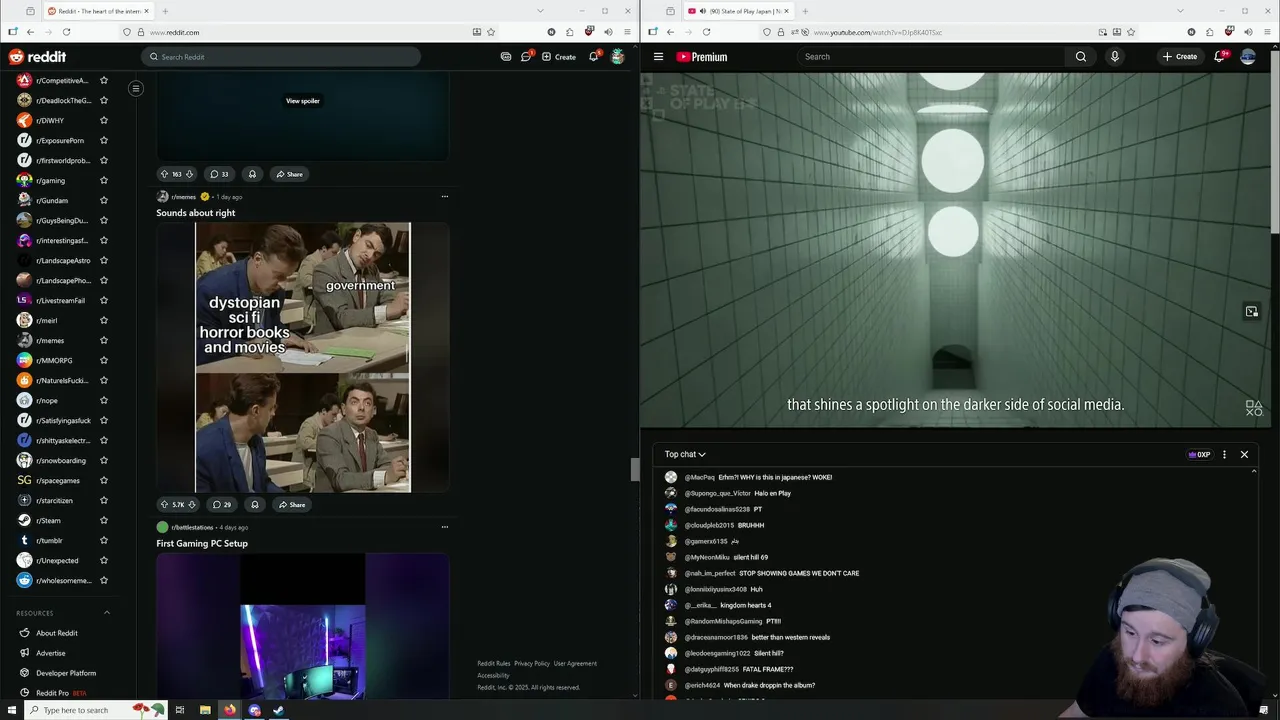Click the Reddit page scrollbar thumb
This screenshot has height=720, width=1280.
click(x=634, y=470)
